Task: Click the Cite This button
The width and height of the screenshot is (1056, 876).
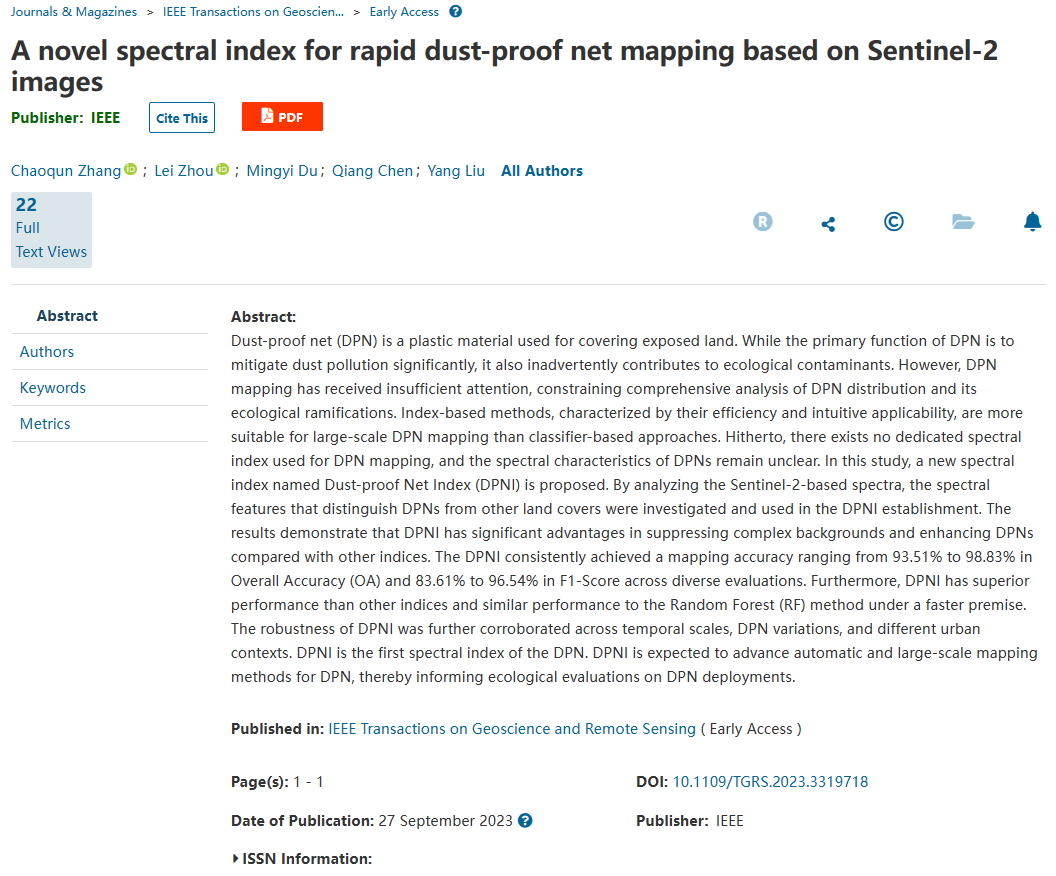Action: click(x=182, y=118)
